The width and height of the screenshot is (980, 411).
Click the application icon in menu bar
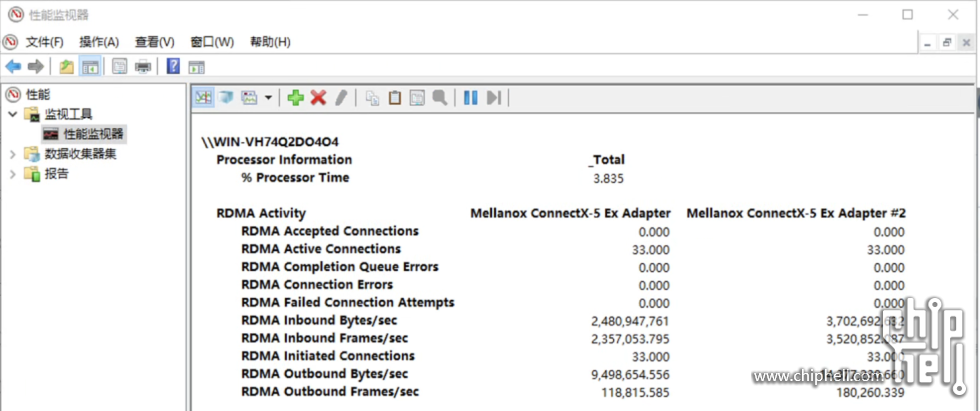click(11, 42)
